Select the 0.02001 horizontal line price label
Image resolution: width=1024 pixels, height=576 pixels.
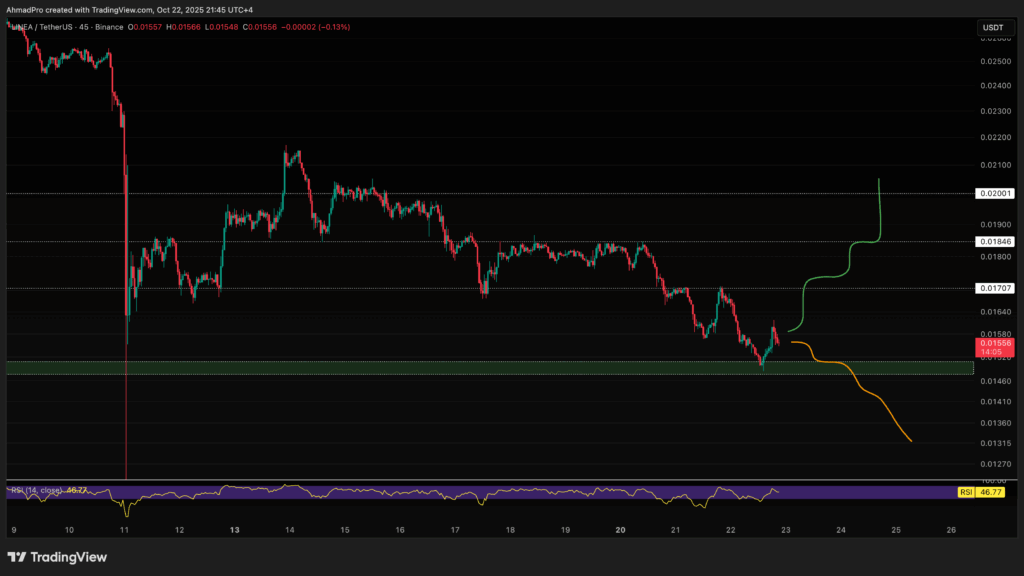click(x=995, y=193)
